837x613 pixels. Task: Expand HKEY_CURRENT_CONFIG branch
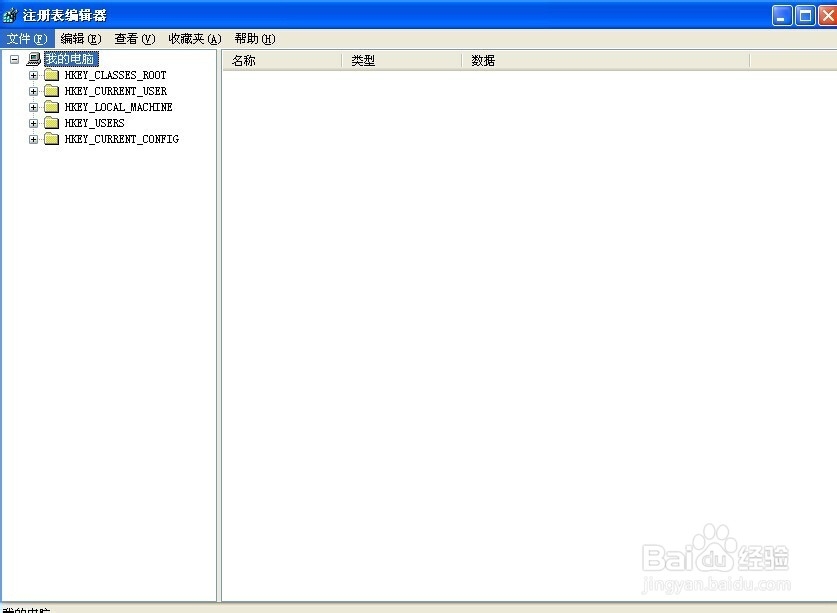click(x=33, y=139)
